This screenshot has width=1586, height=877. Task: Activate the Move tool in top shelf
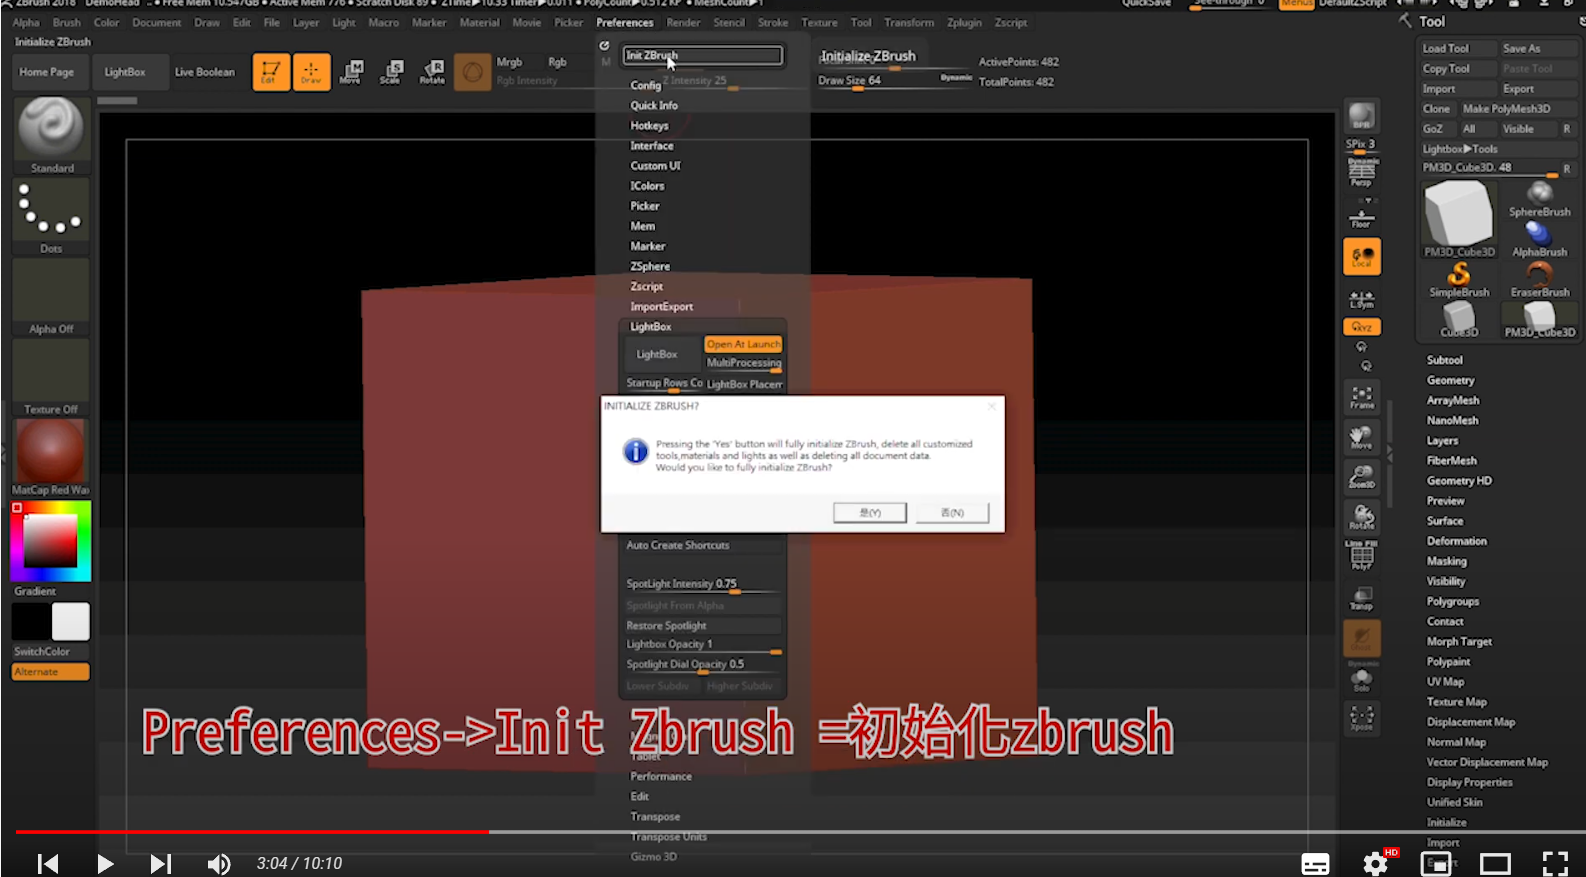352,72
